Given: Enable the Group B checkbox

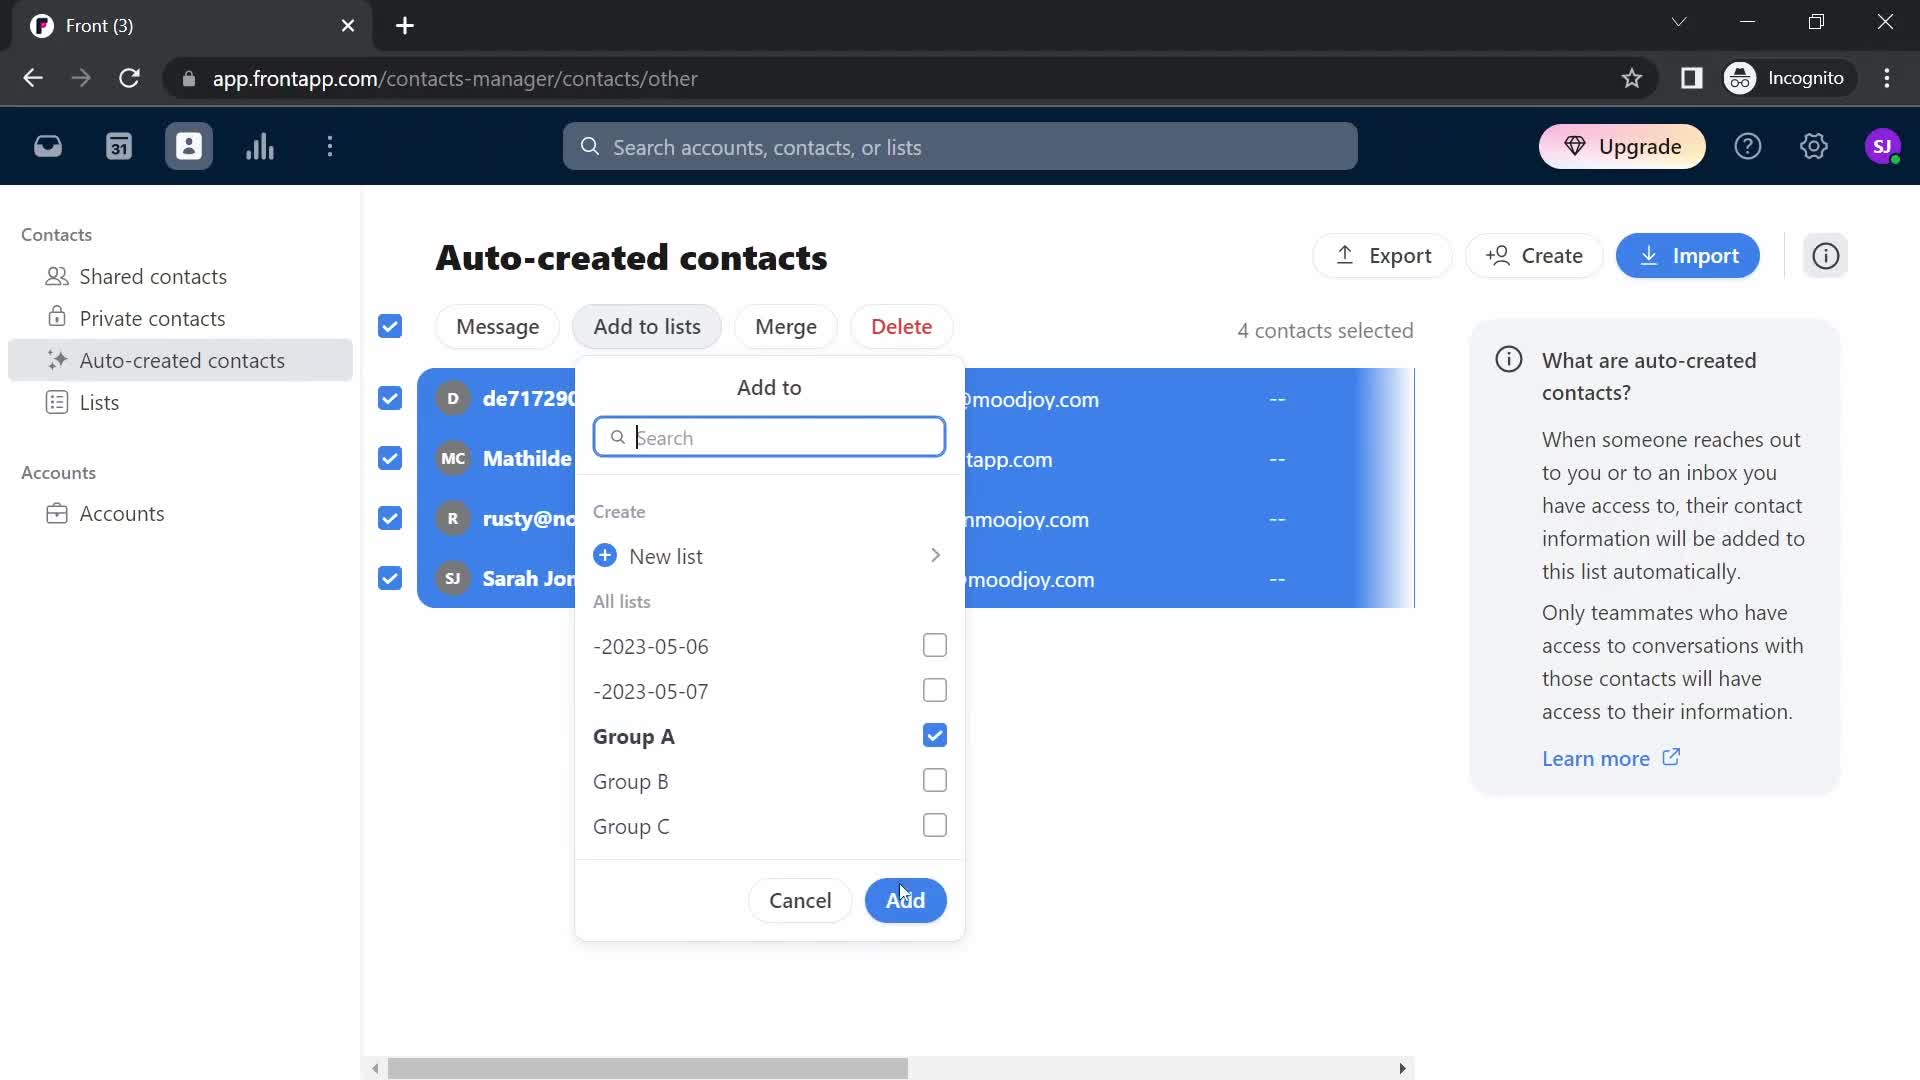Looking at the screenshot, I should point(935,781).
